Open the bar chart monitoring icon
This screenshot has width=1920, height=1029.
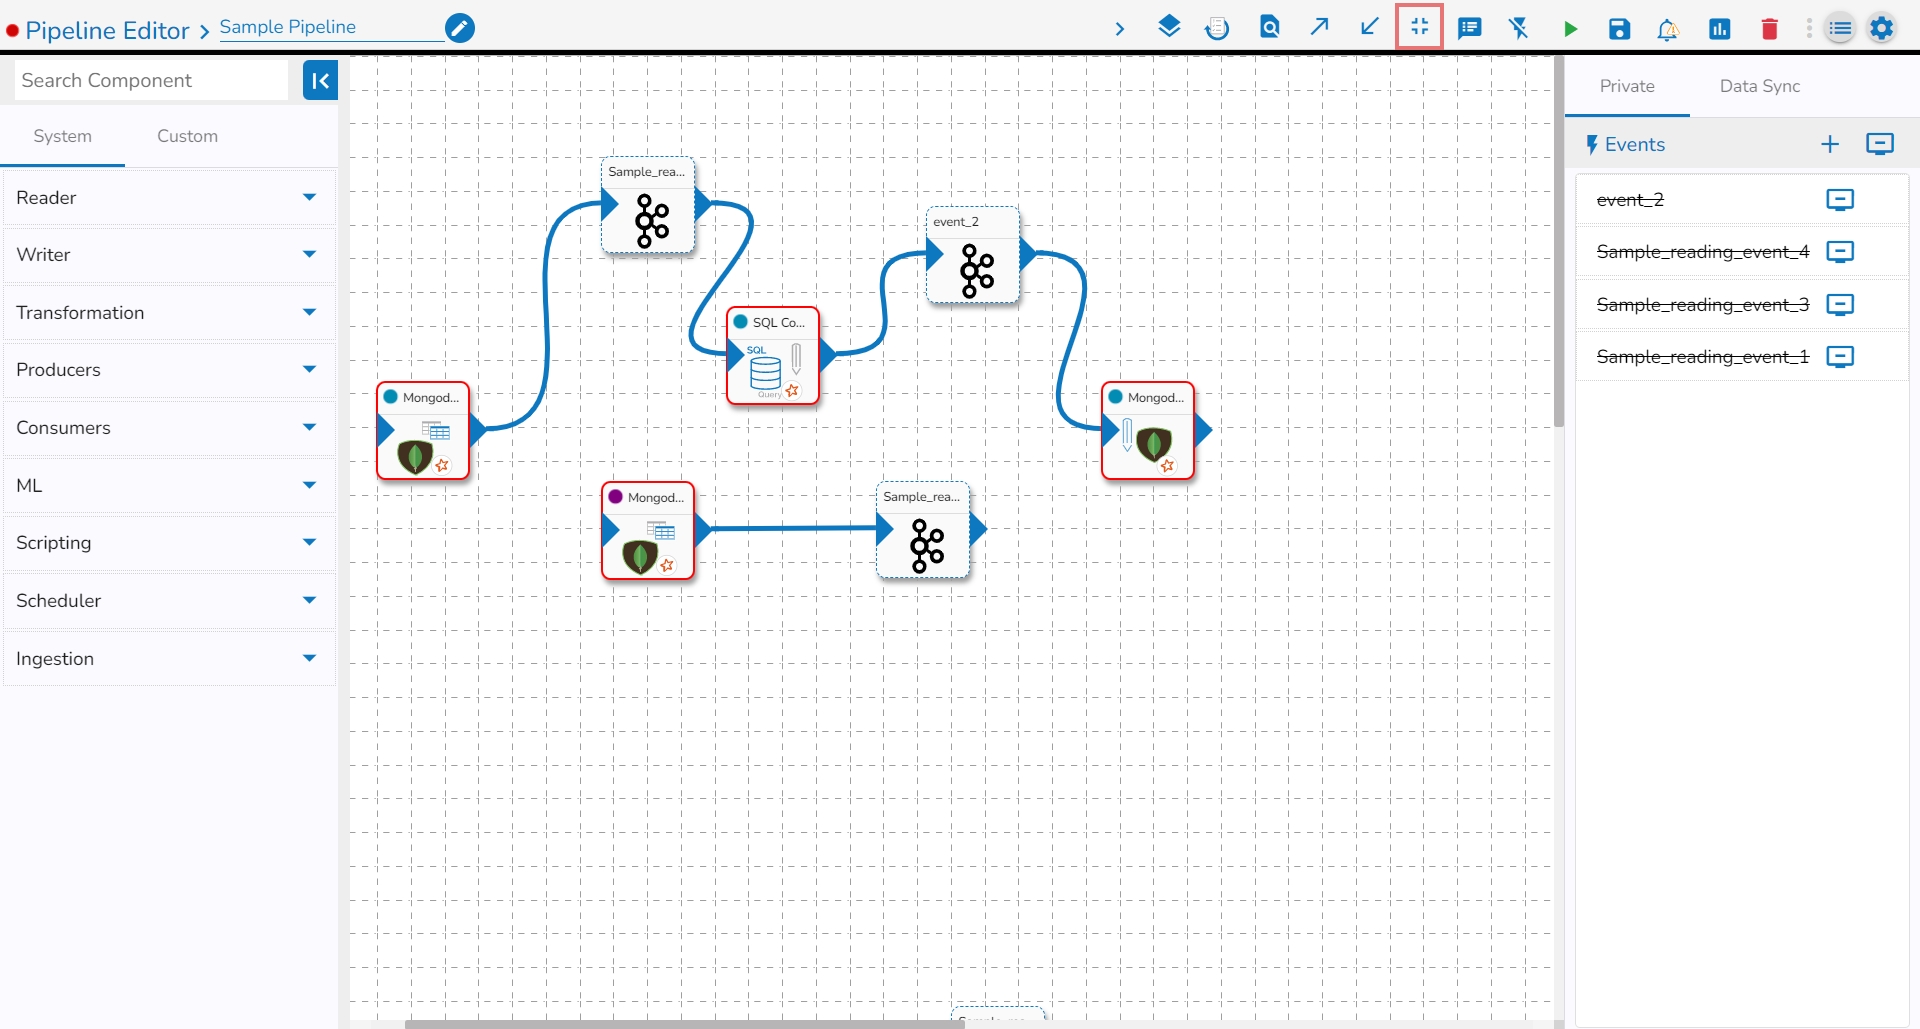click(x=1720, y=29)
